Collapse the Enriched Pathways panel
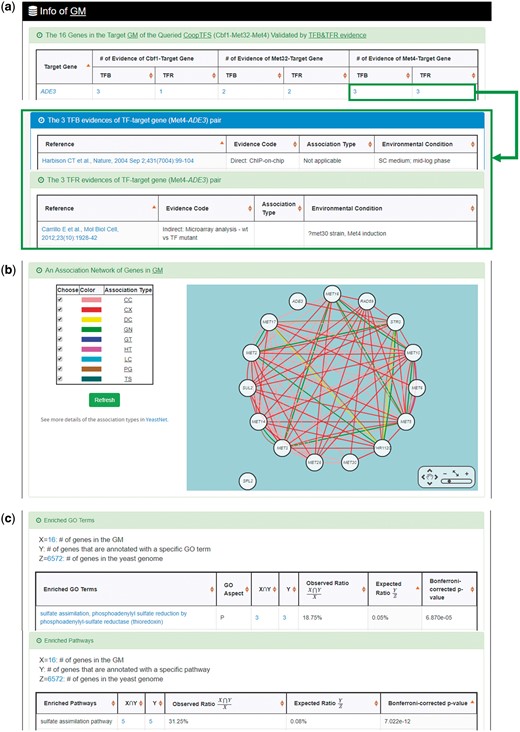Screen dimensions: 520x732 tap(39, 640)
